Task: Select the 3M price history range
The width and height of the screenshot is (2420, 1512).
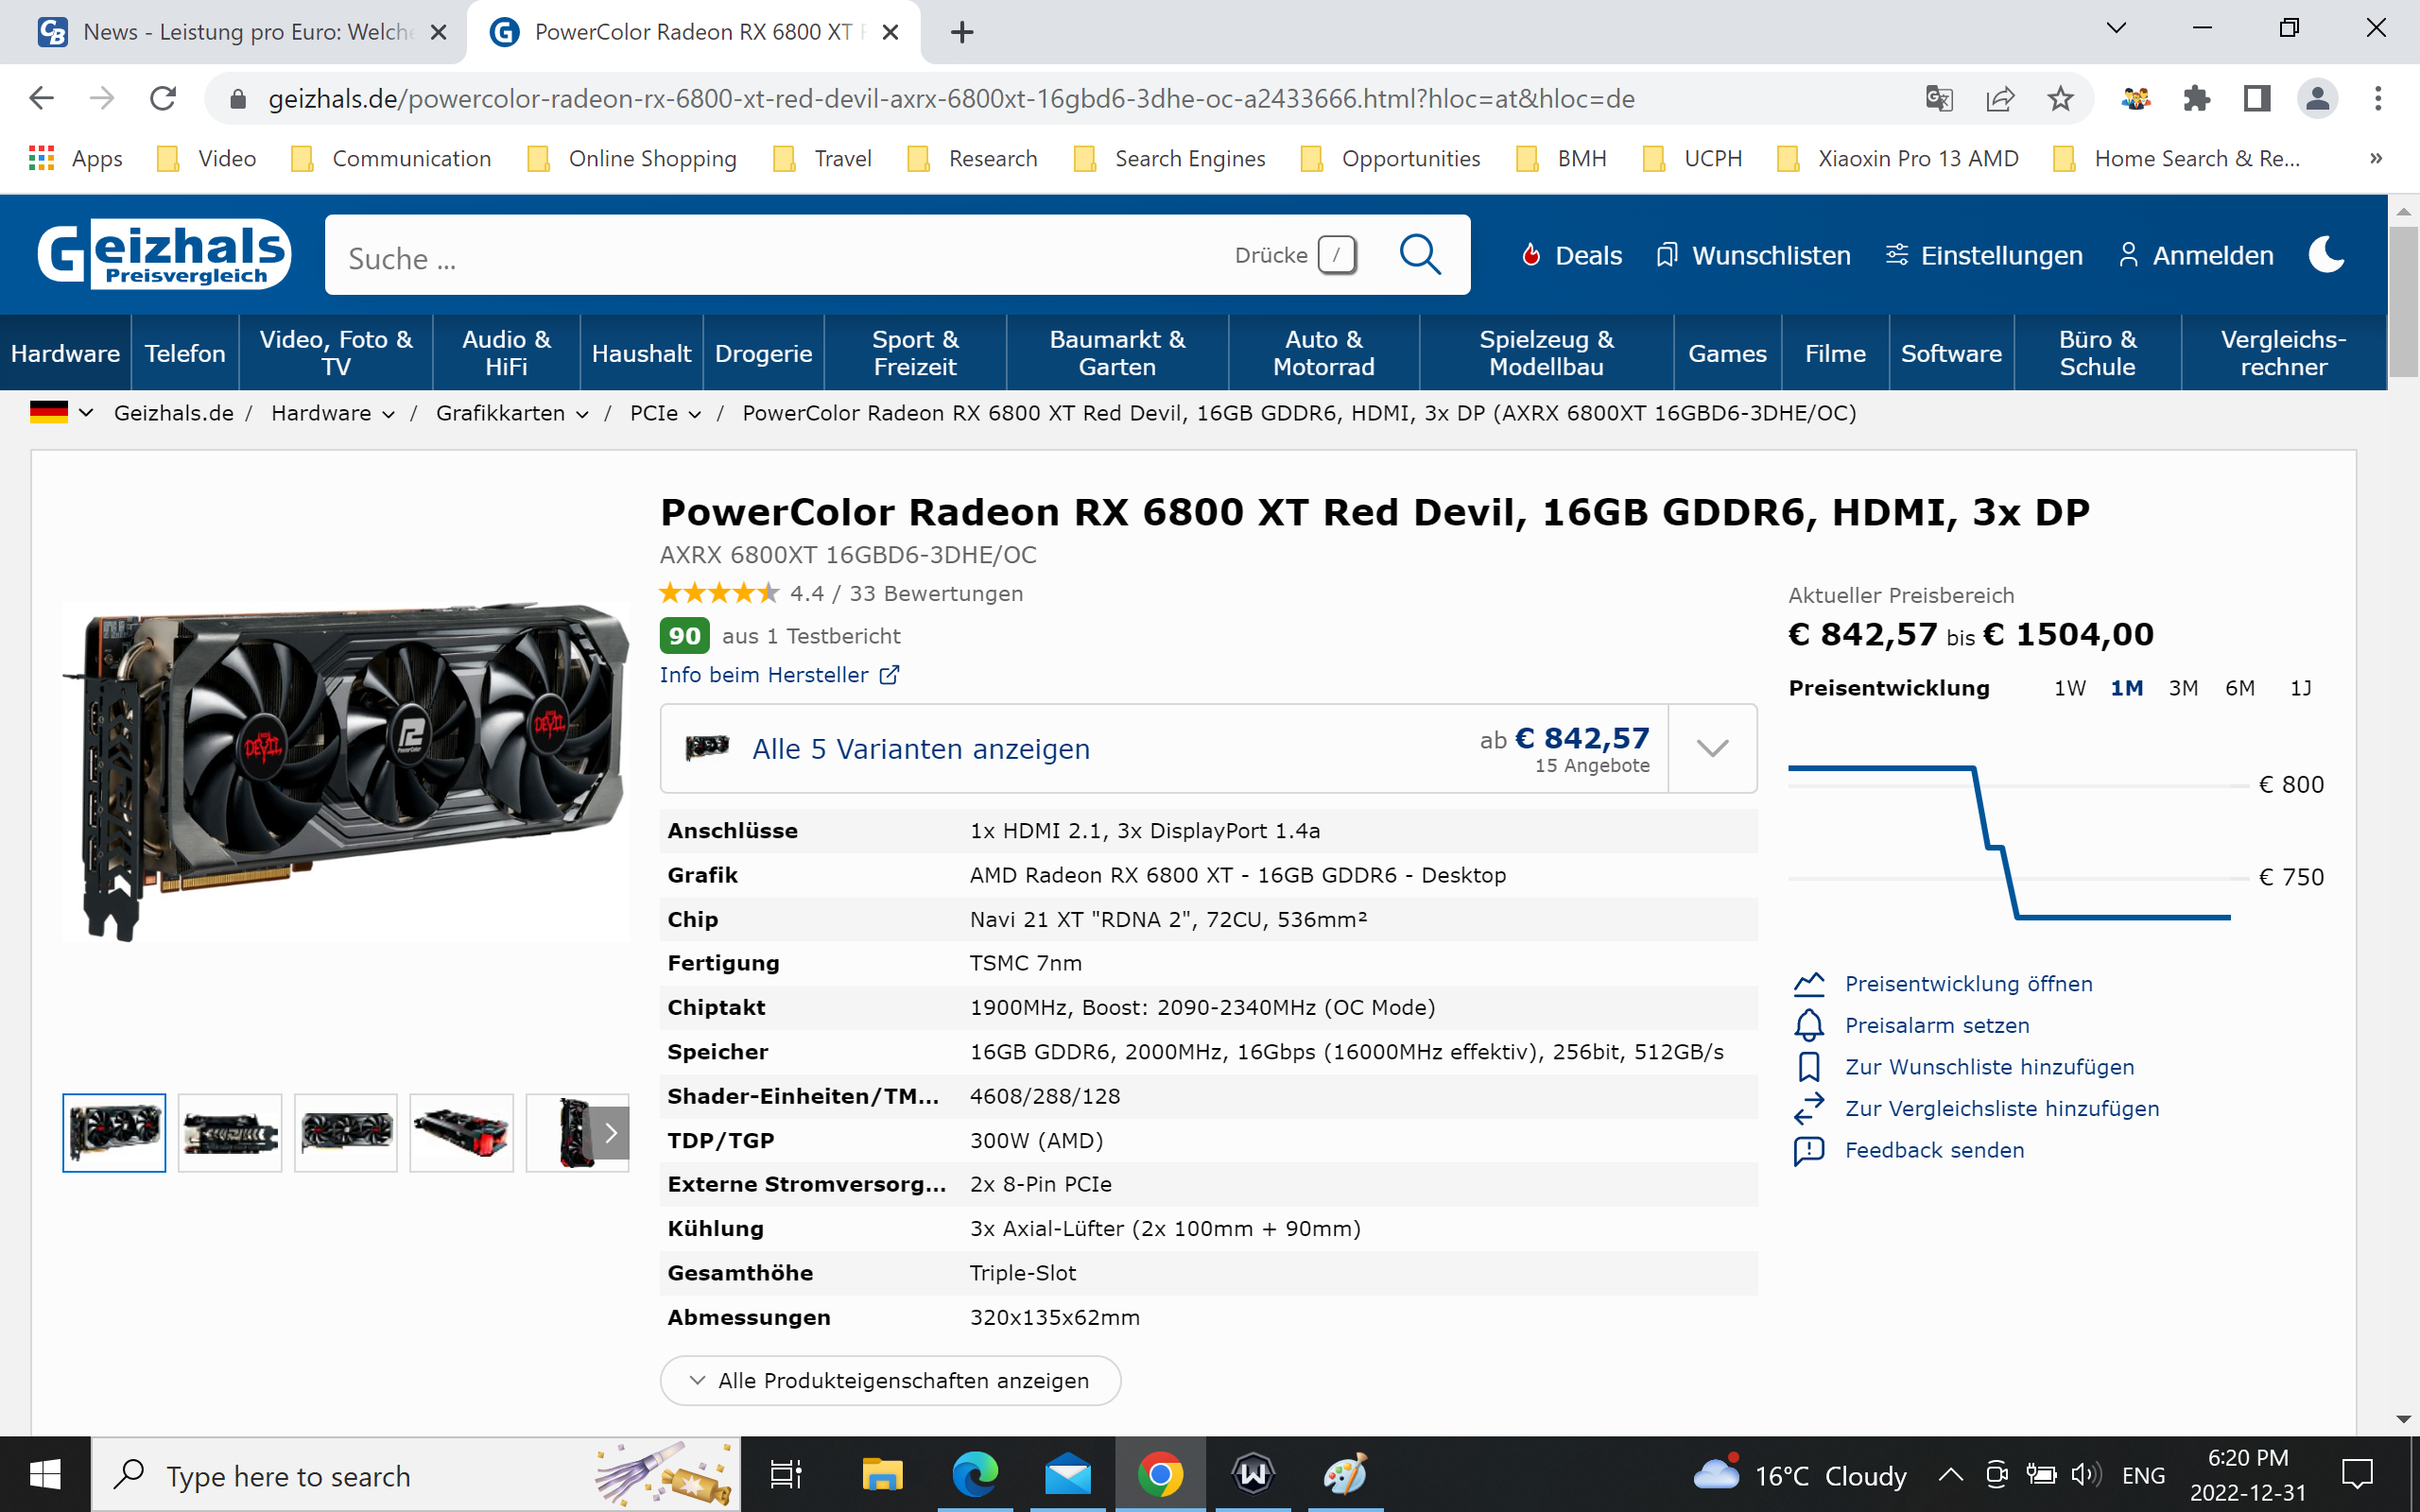Action: click(2183, 688)
